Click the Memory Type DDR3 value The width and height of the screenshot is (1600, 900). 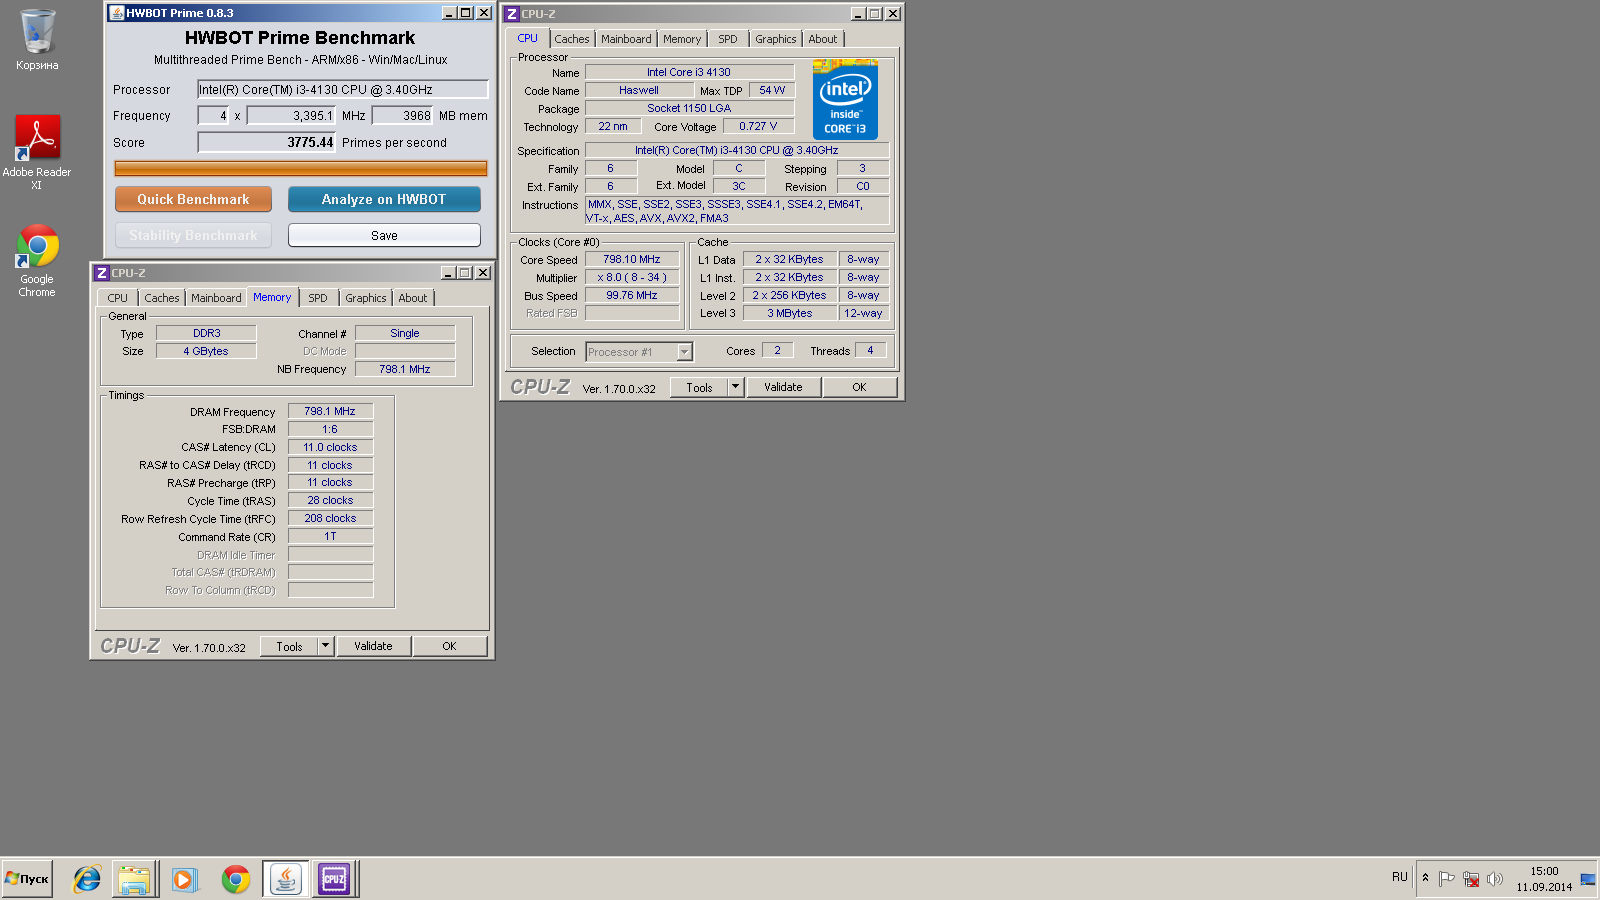point(207,333)
